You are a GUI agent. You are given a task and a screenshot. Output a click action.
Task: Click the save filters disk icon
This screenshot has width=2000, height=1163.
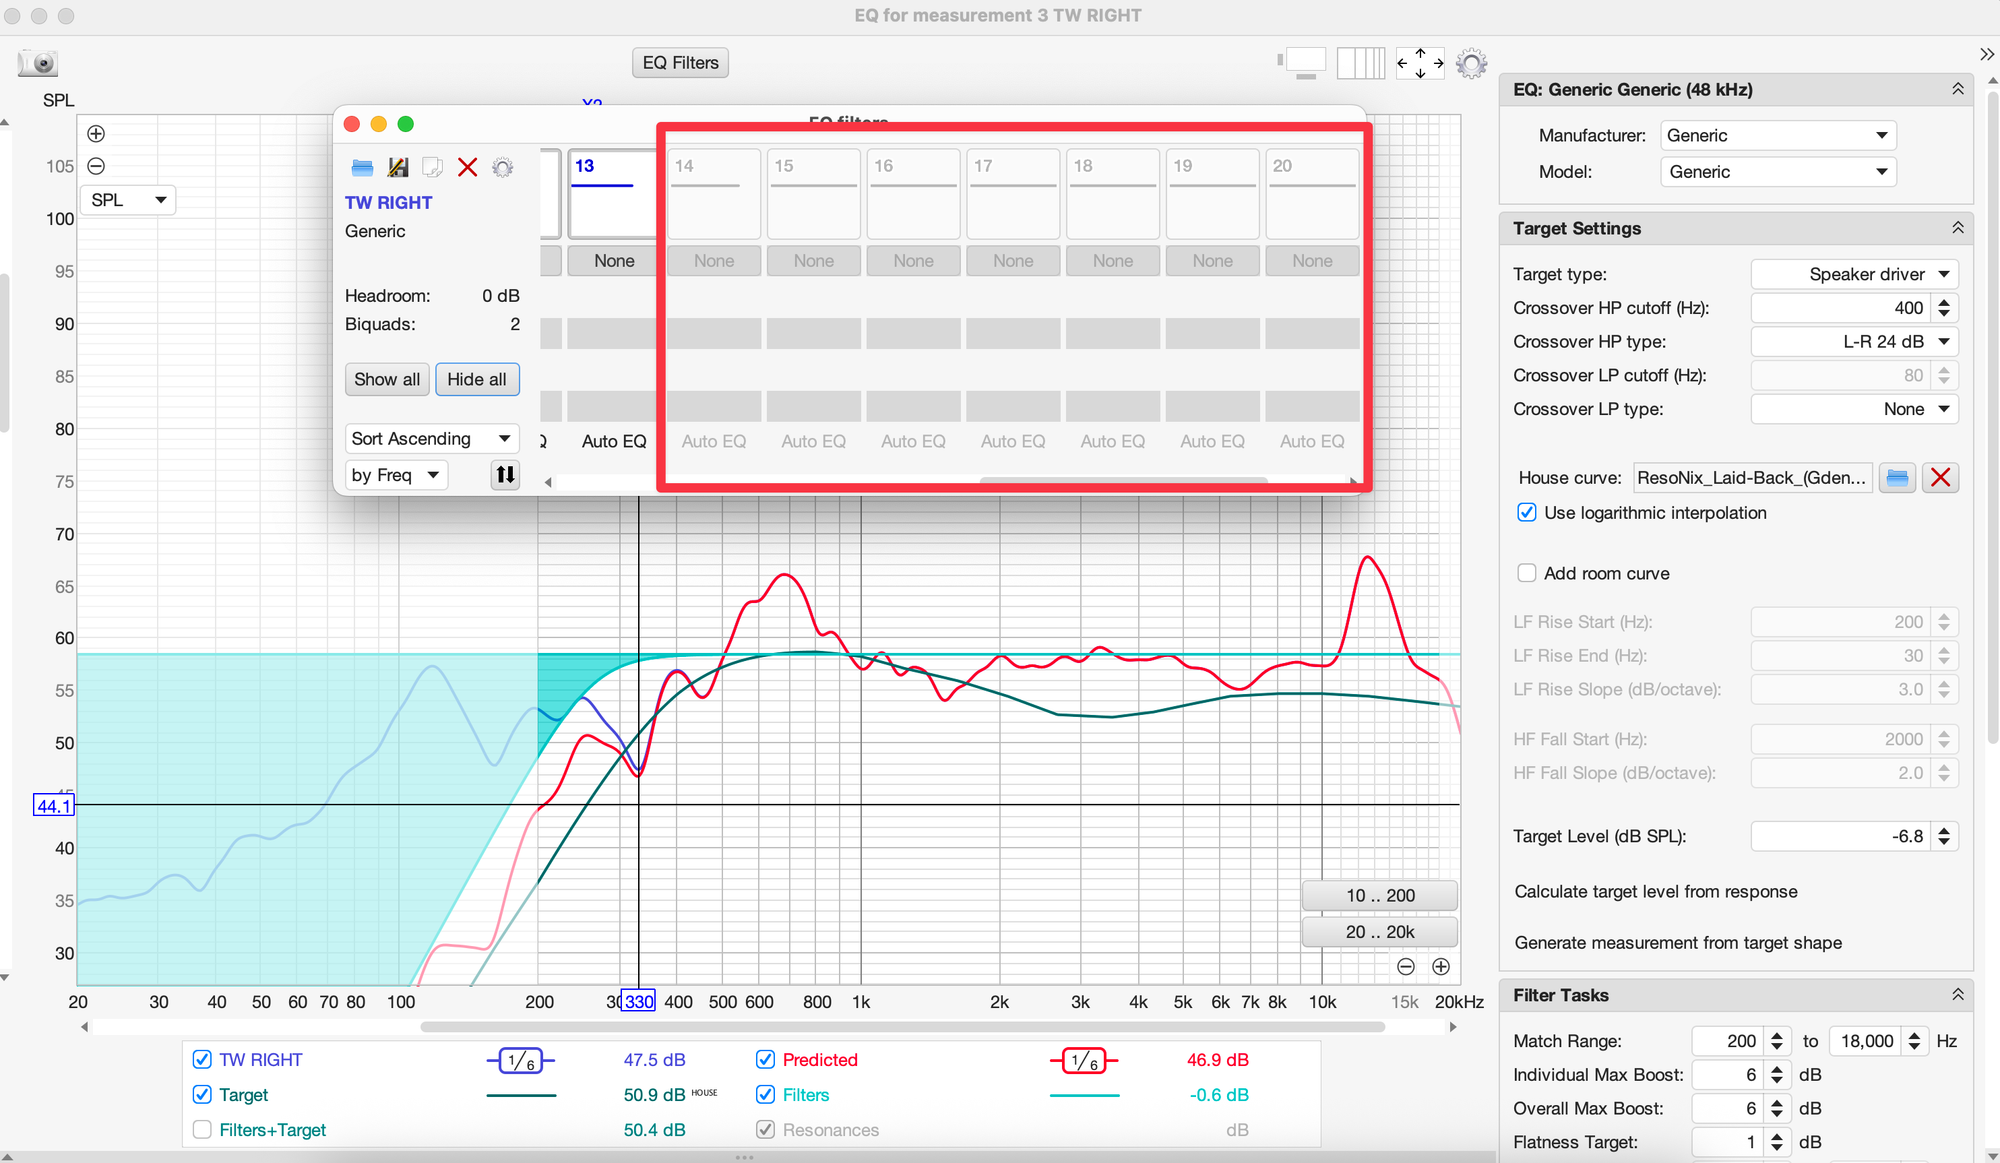398,167
